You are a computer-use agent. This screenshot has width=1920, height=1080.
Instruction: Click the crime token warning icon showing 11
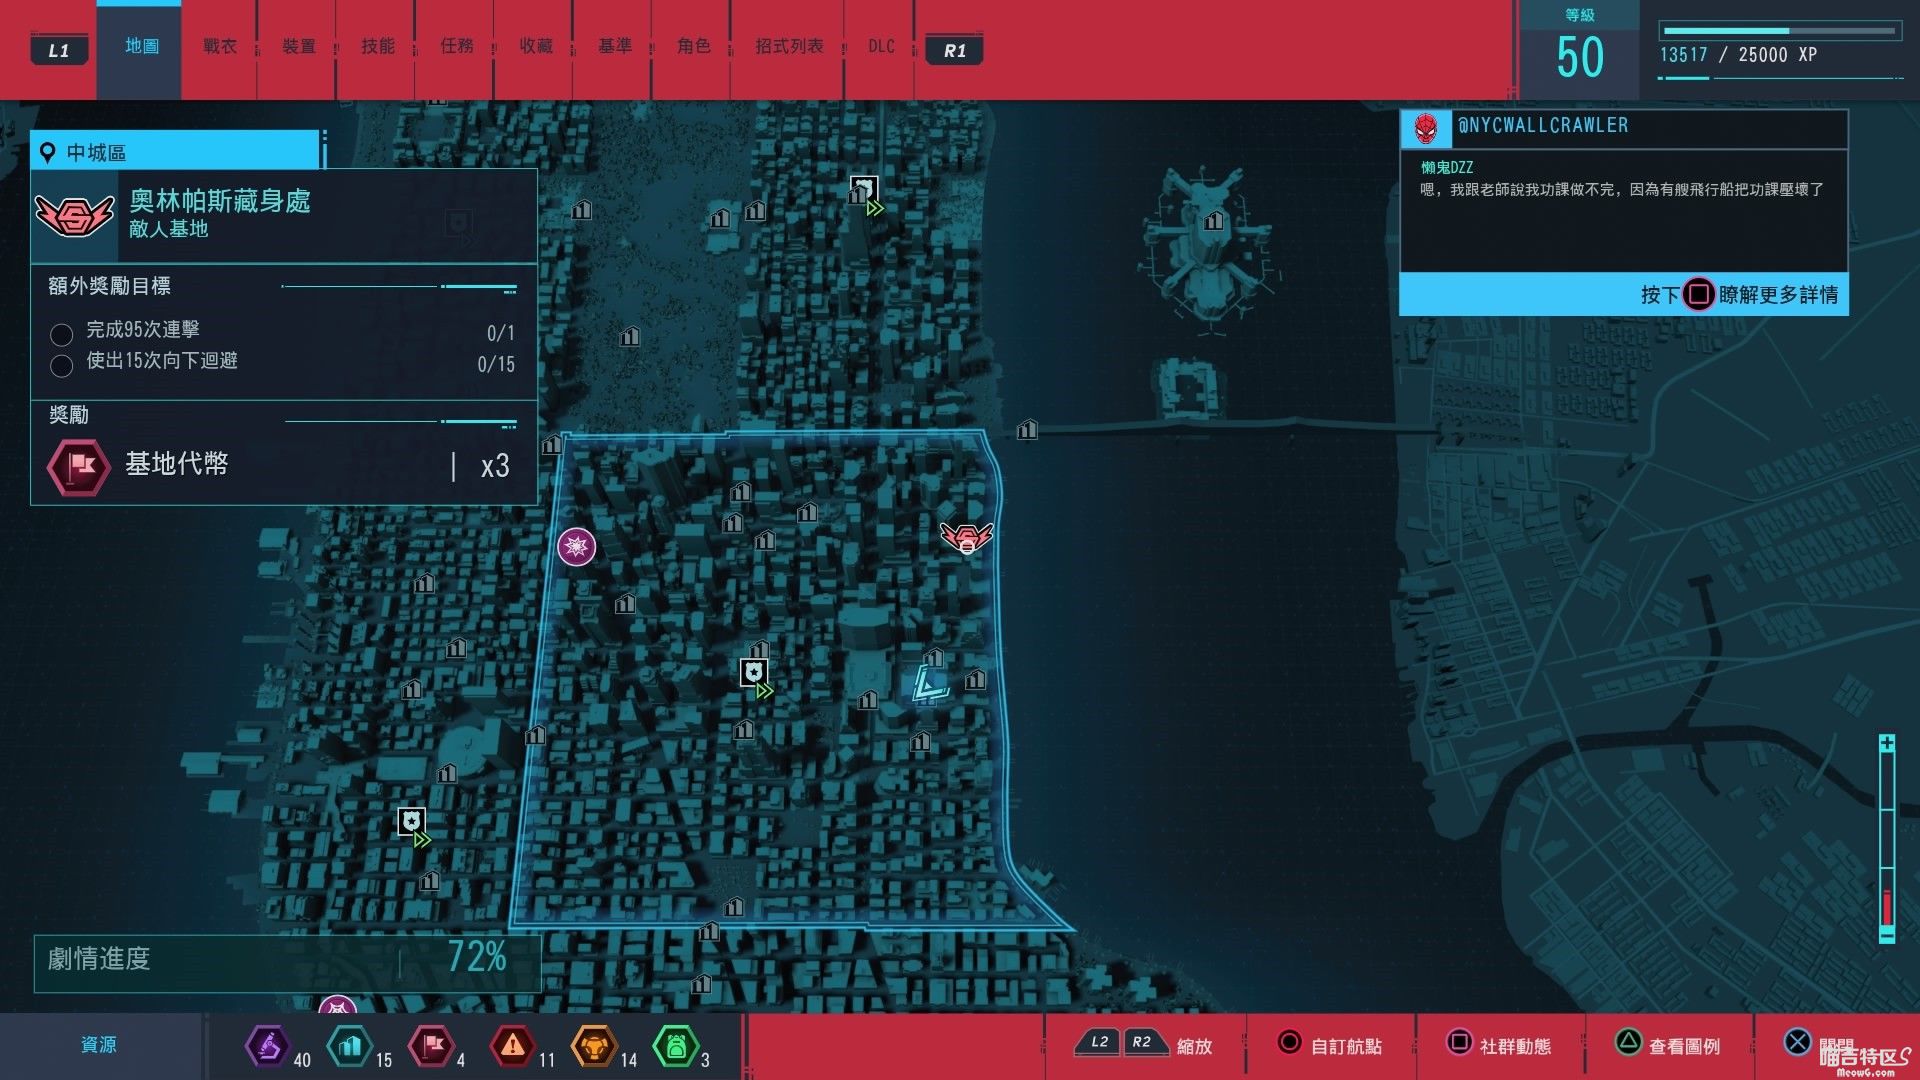point(513,1047)
